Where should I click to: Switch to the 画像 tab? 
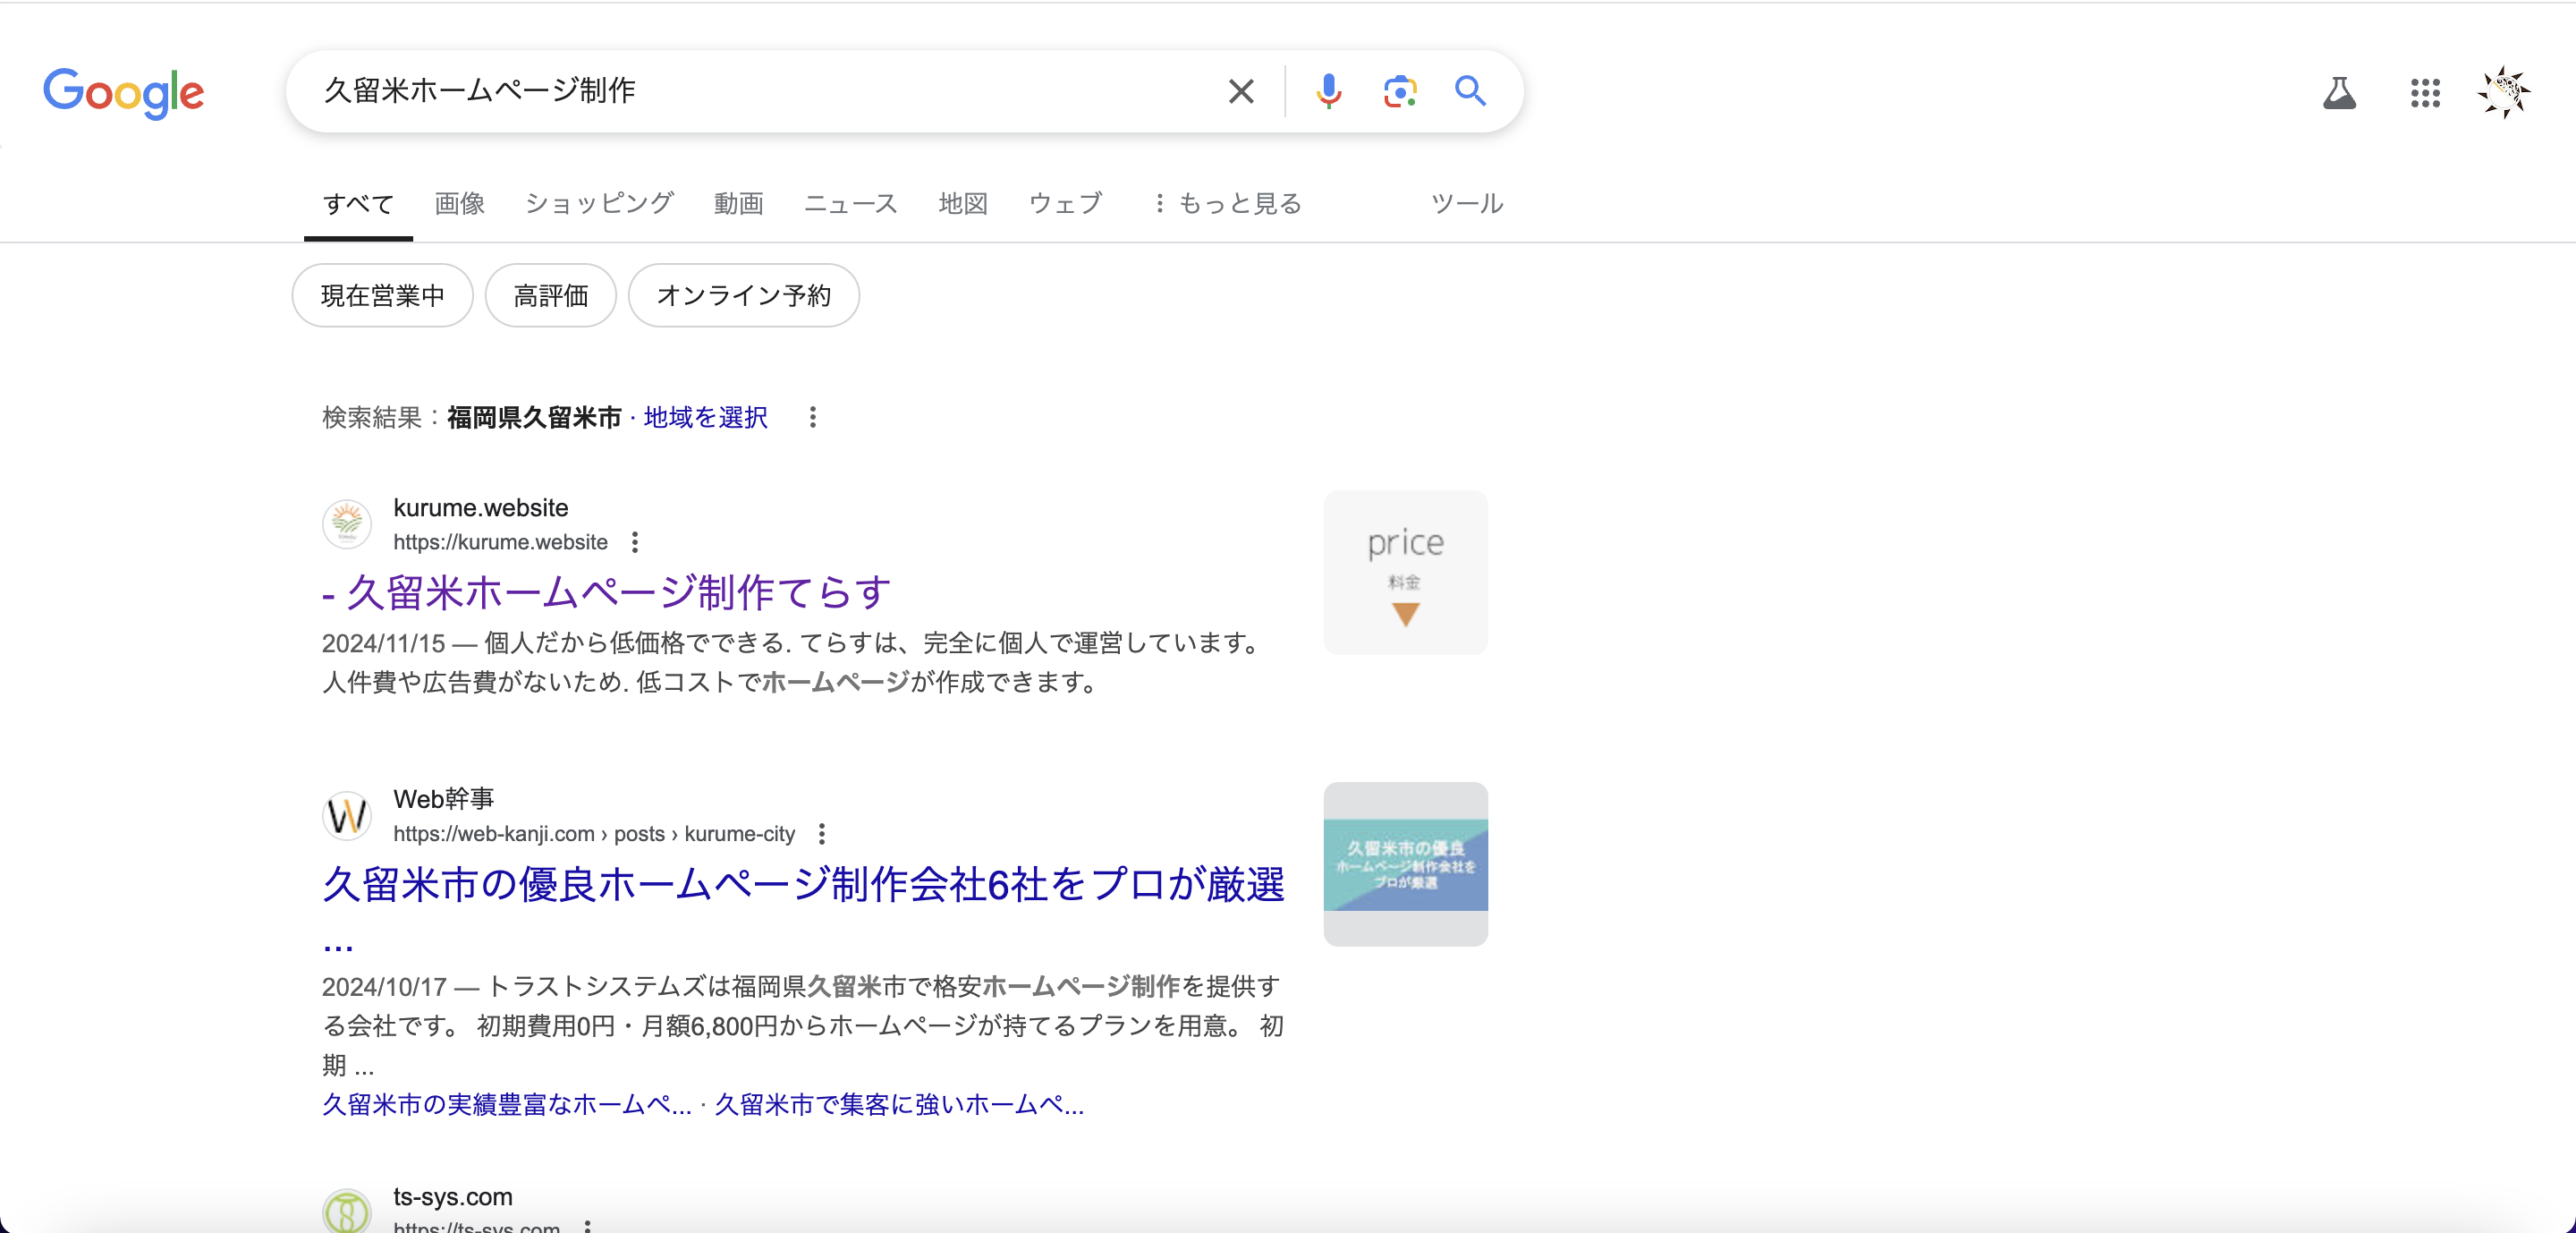coord(458,203)
